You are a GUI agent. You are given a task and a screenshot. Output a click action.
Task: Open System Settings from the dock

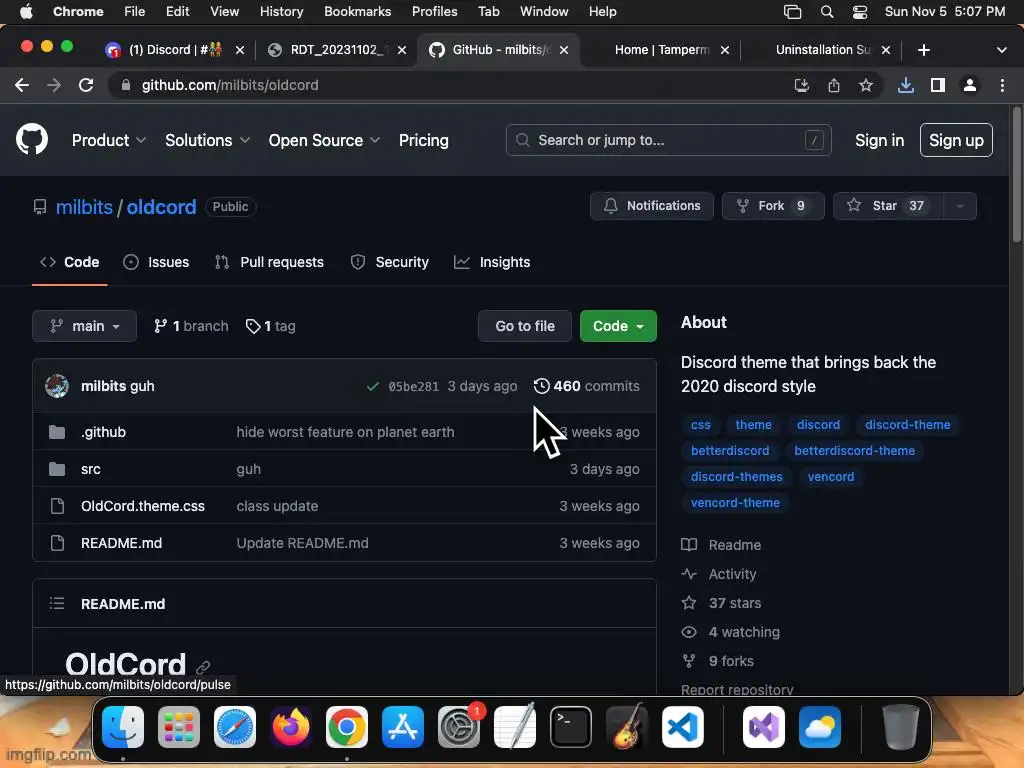click(x=458, y=727)
